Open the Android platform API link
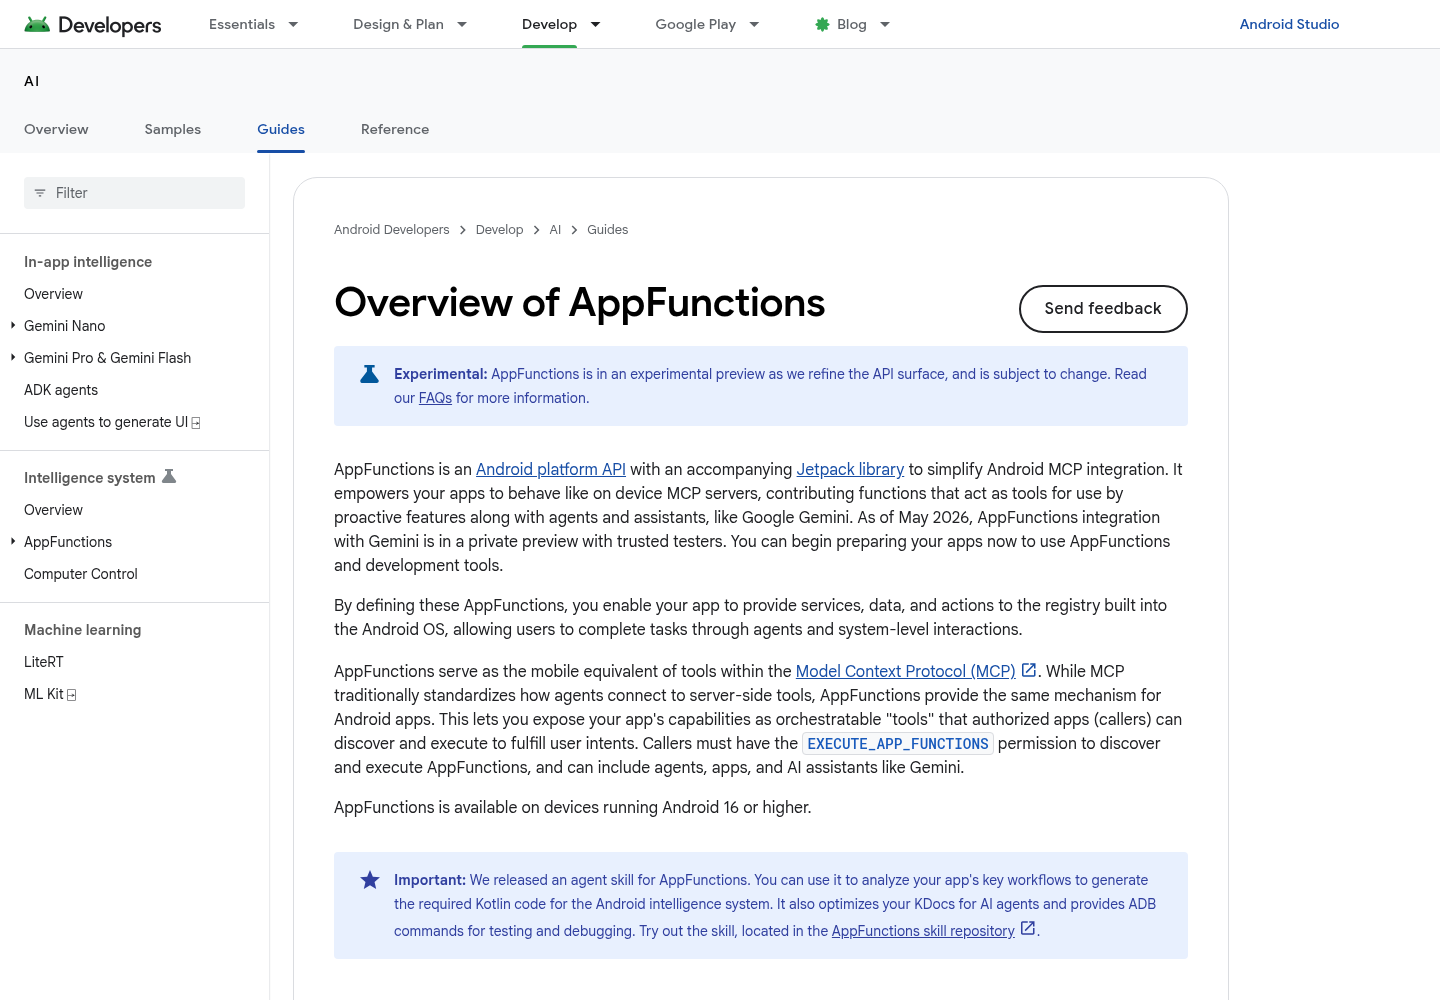1440x1000 pixels. (x=551, y=469)
